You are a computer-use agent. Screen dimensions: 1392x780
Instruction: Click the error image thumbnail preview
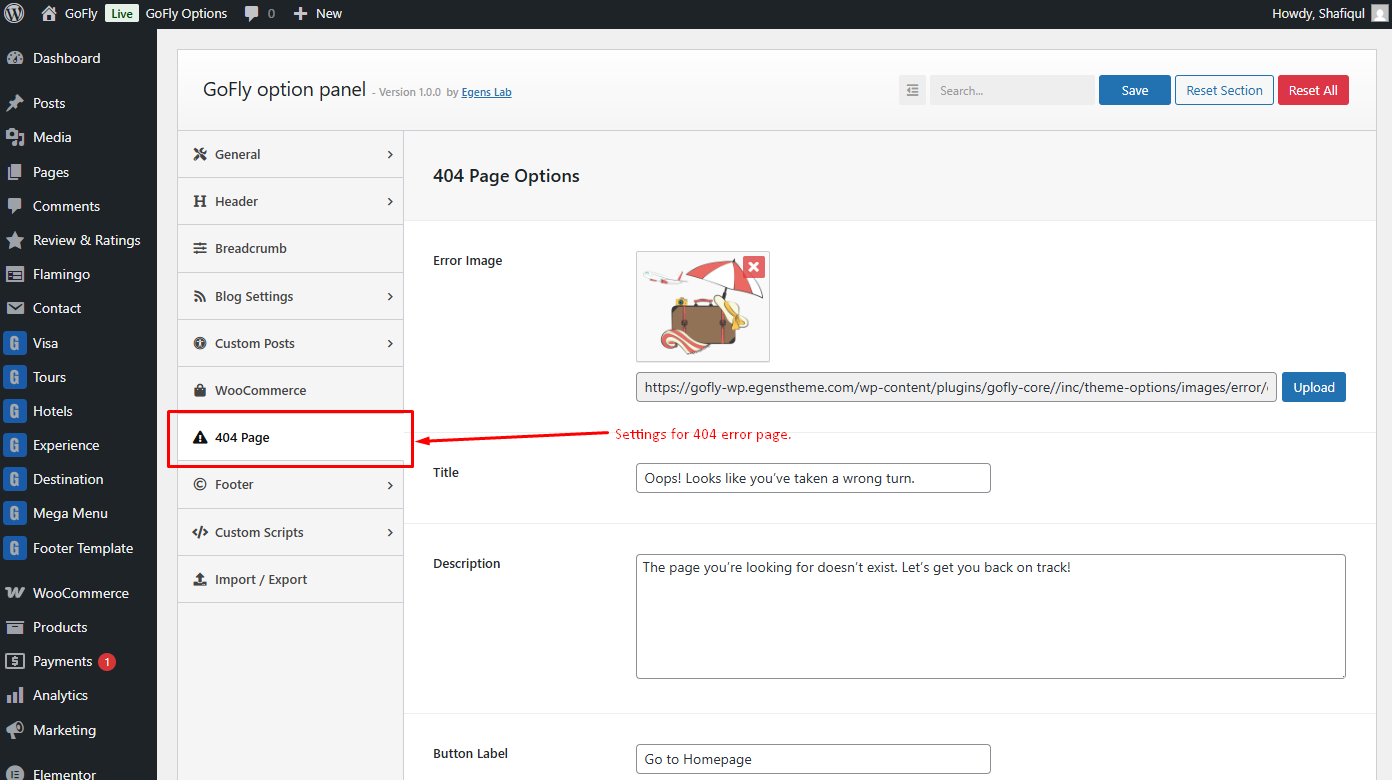703,306
